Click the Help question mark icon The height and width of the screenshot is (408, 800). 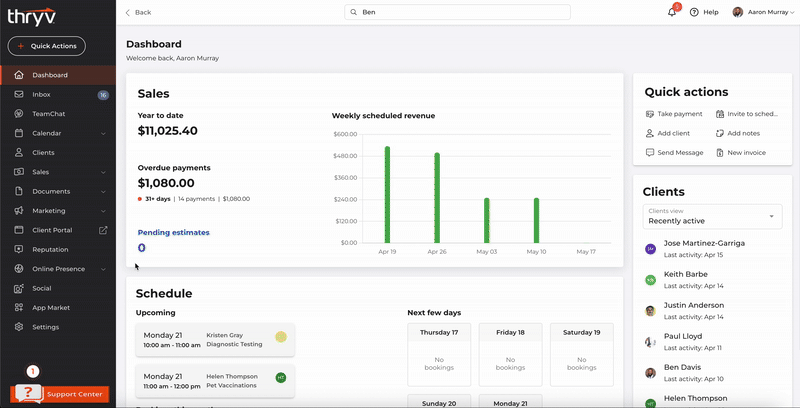694,12
